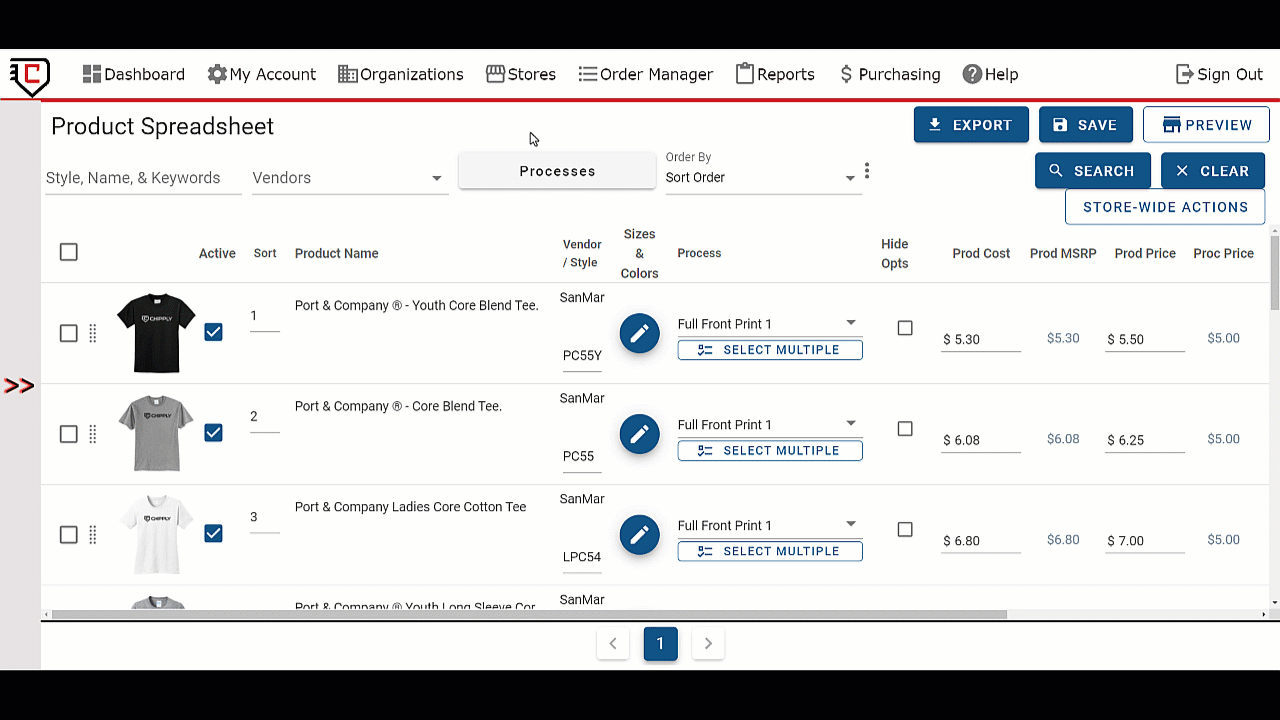Screen dimensions: 1280x720
Task: Clear the search filters
Action: click(x=1213, y=171)
